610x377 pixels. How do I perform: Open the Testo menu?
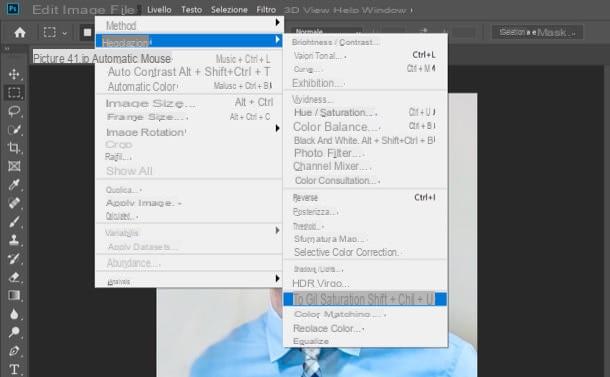(191, 10)
